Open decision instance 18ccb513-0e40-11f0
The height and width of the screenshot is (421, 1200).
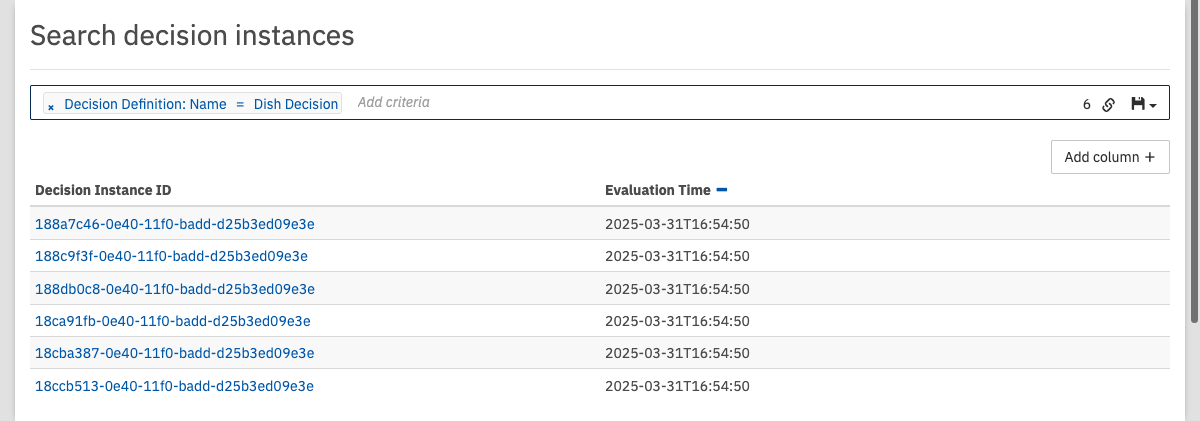pos(175,385)
